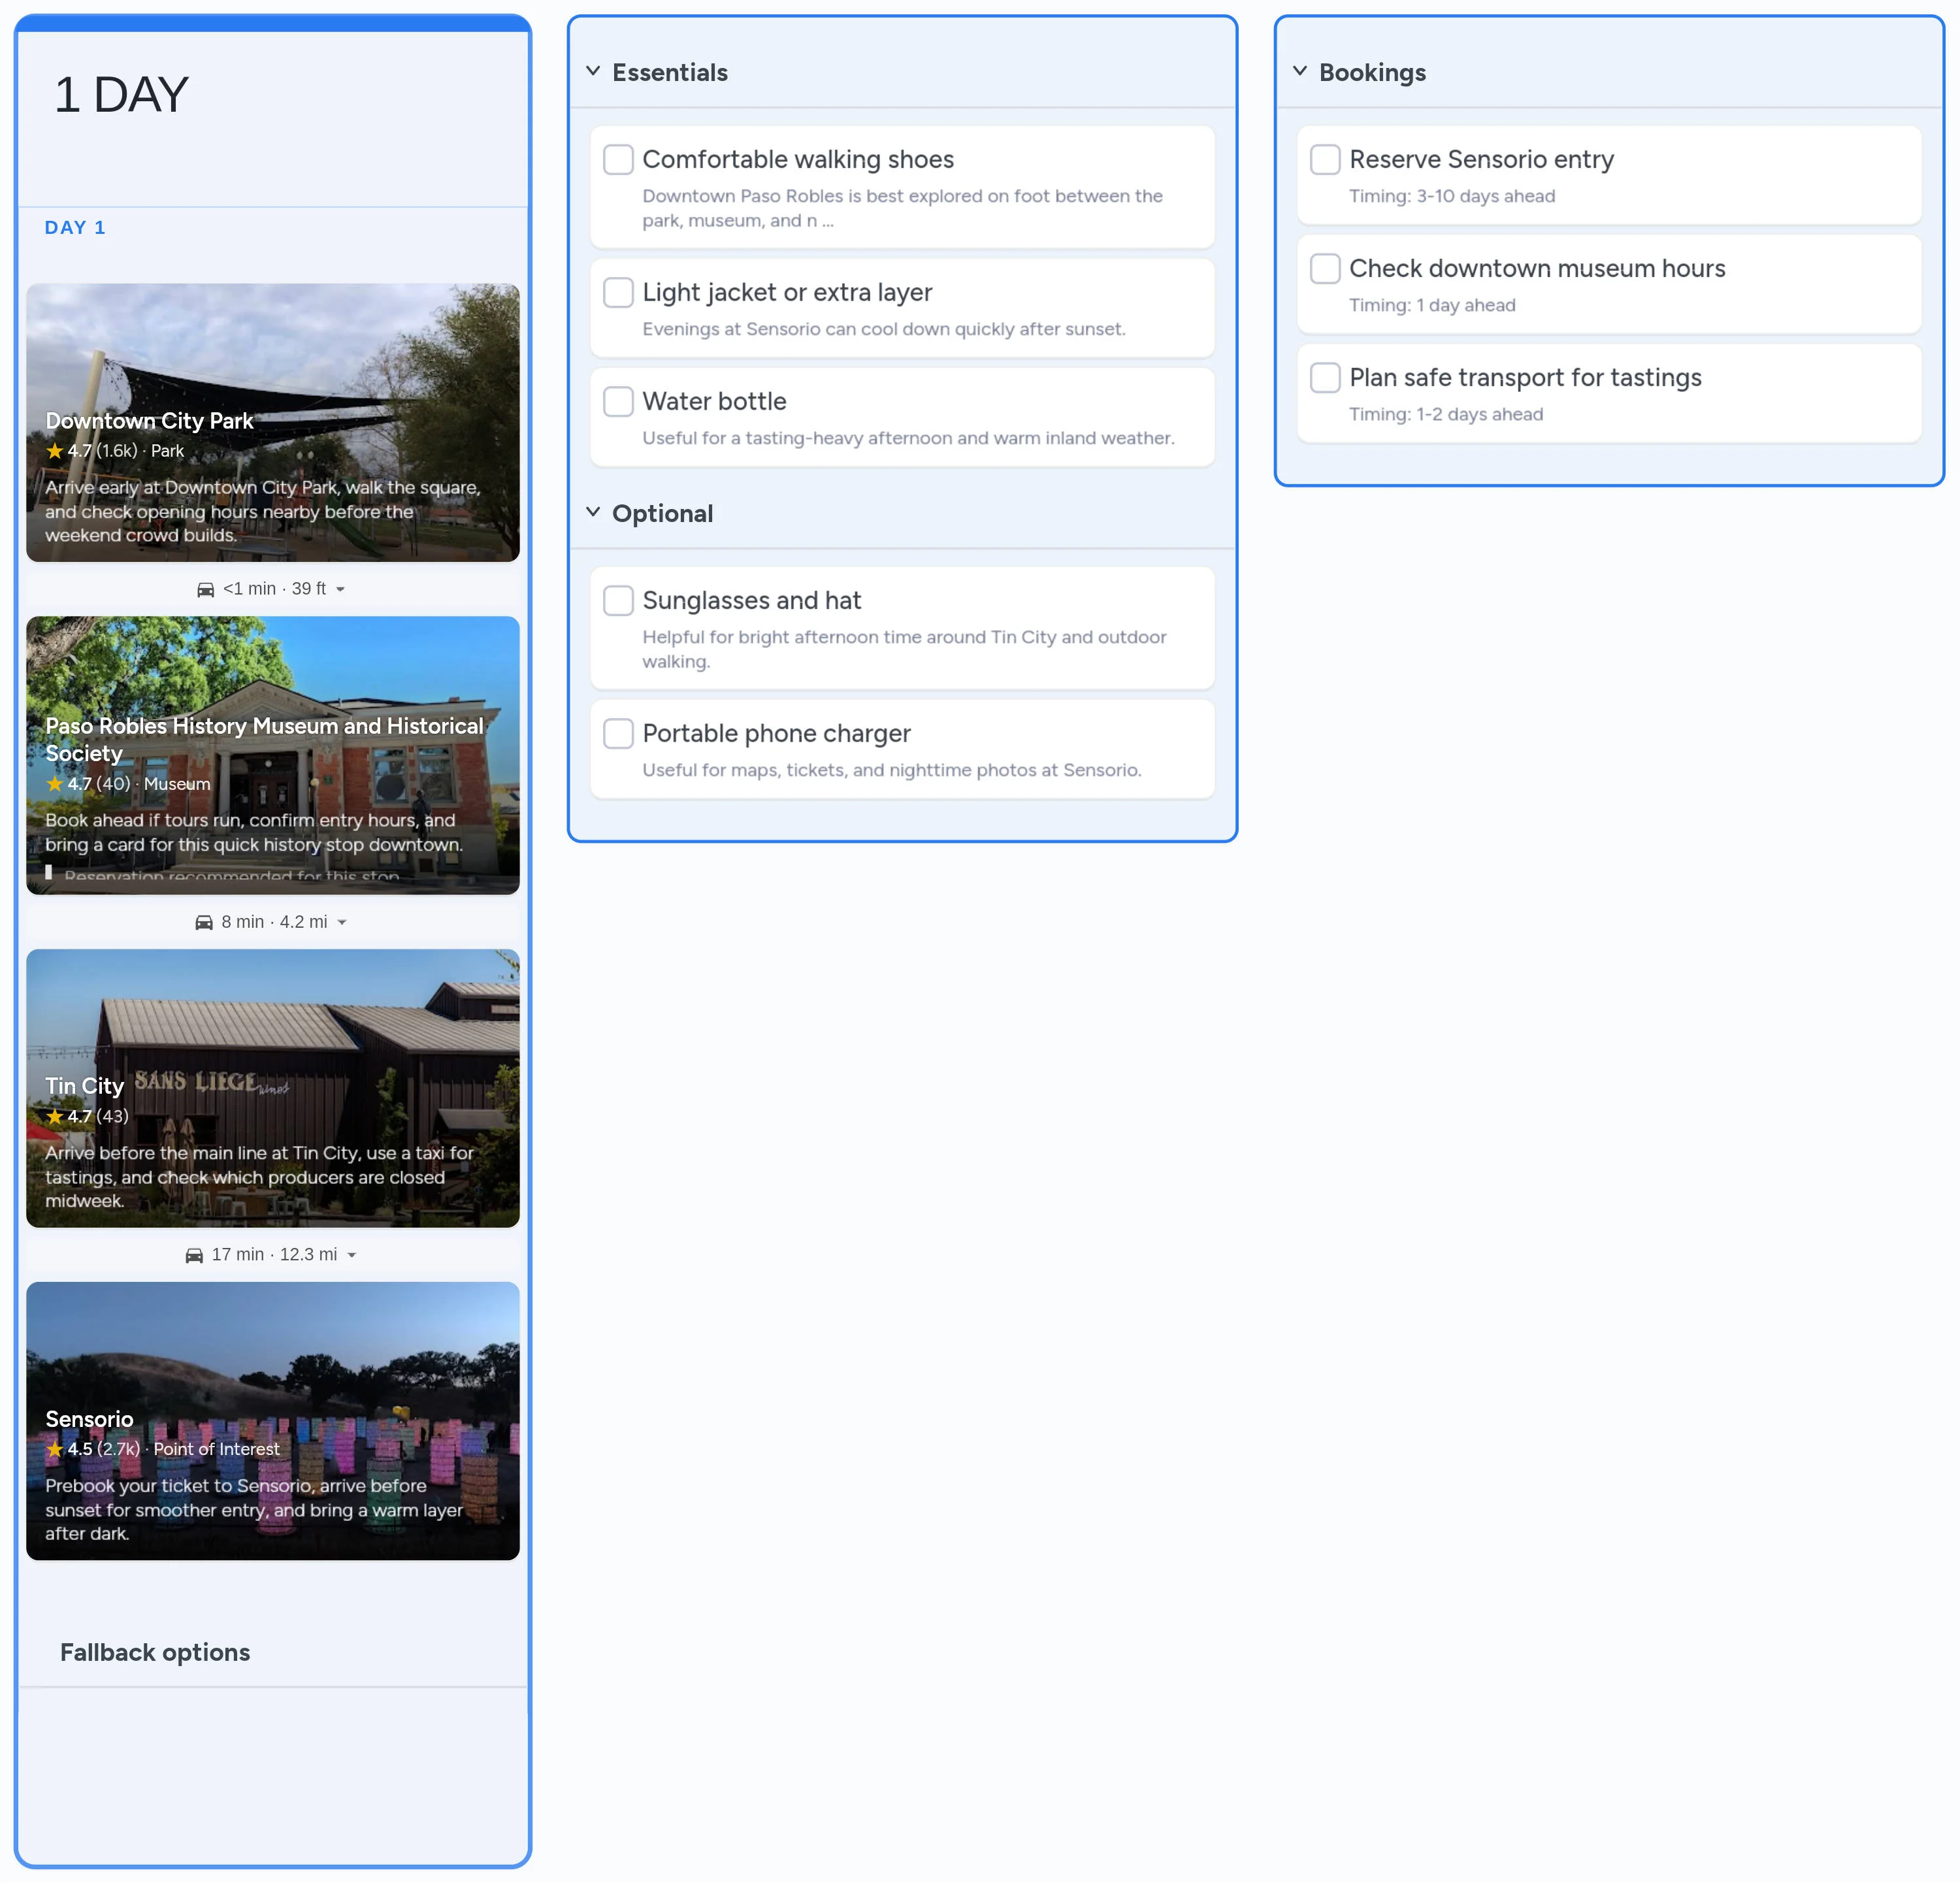Select the DAY 1 tab
The image size is (1960, 1883).
[75, 227]
